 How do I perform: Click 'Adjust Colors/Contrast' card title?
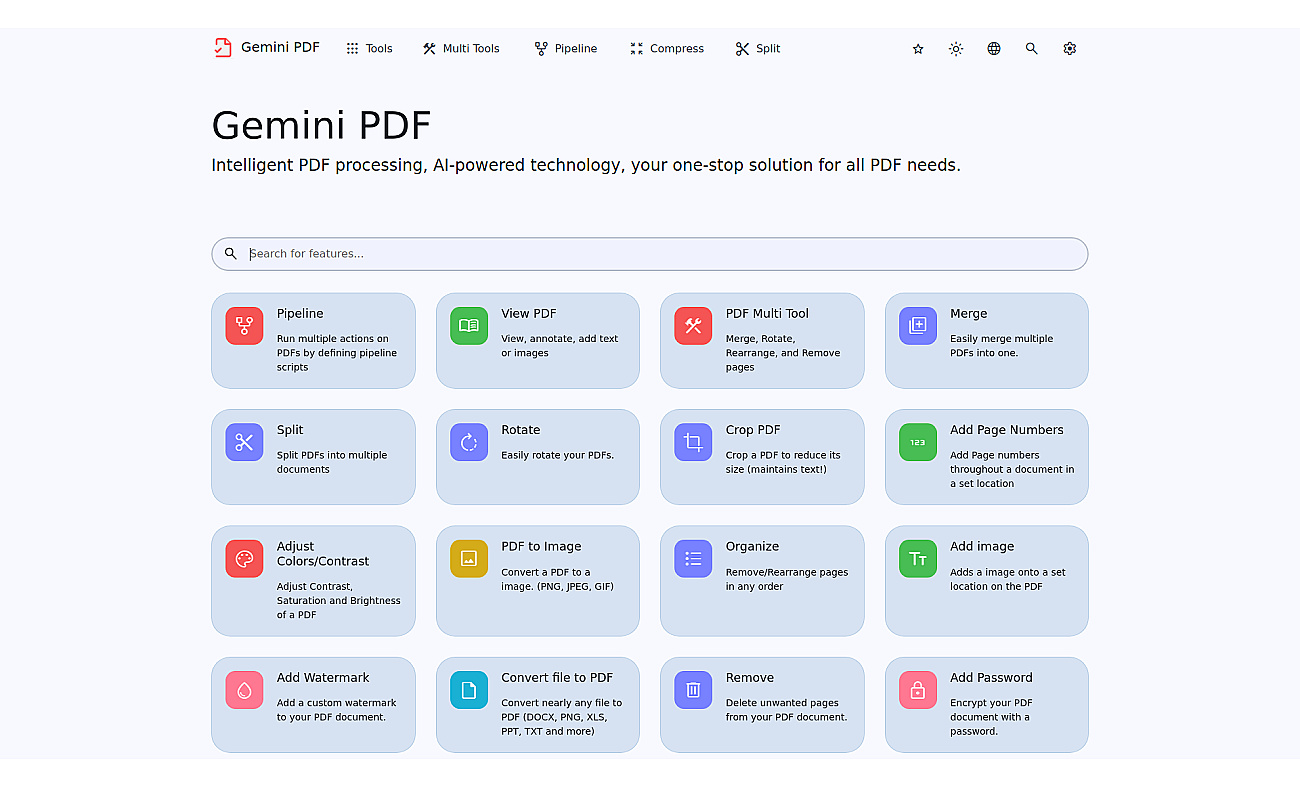pyautogui.click(x=323, y=554)
